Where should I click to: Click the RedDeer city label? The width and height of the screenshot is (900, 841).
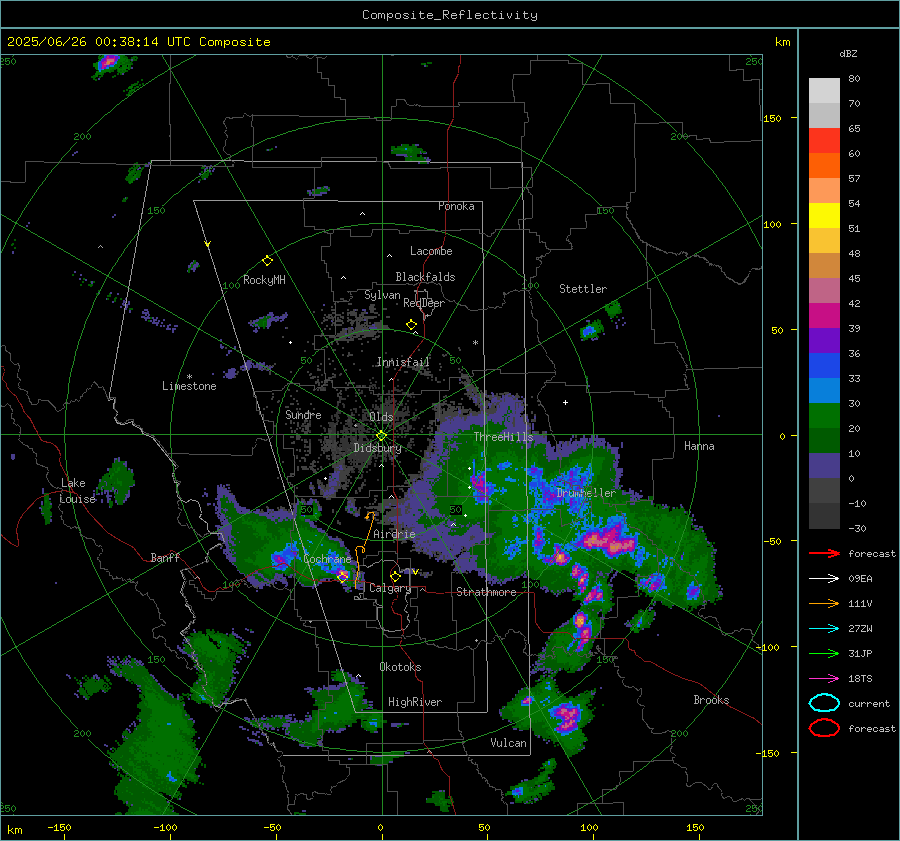(424, 303)
